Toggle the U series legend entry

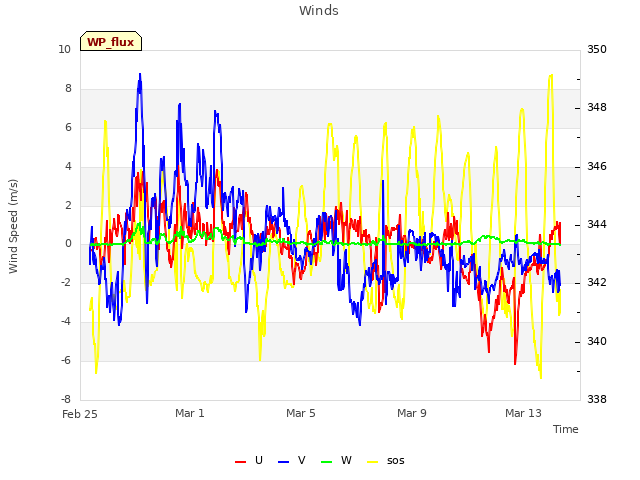tap(249, 461)
